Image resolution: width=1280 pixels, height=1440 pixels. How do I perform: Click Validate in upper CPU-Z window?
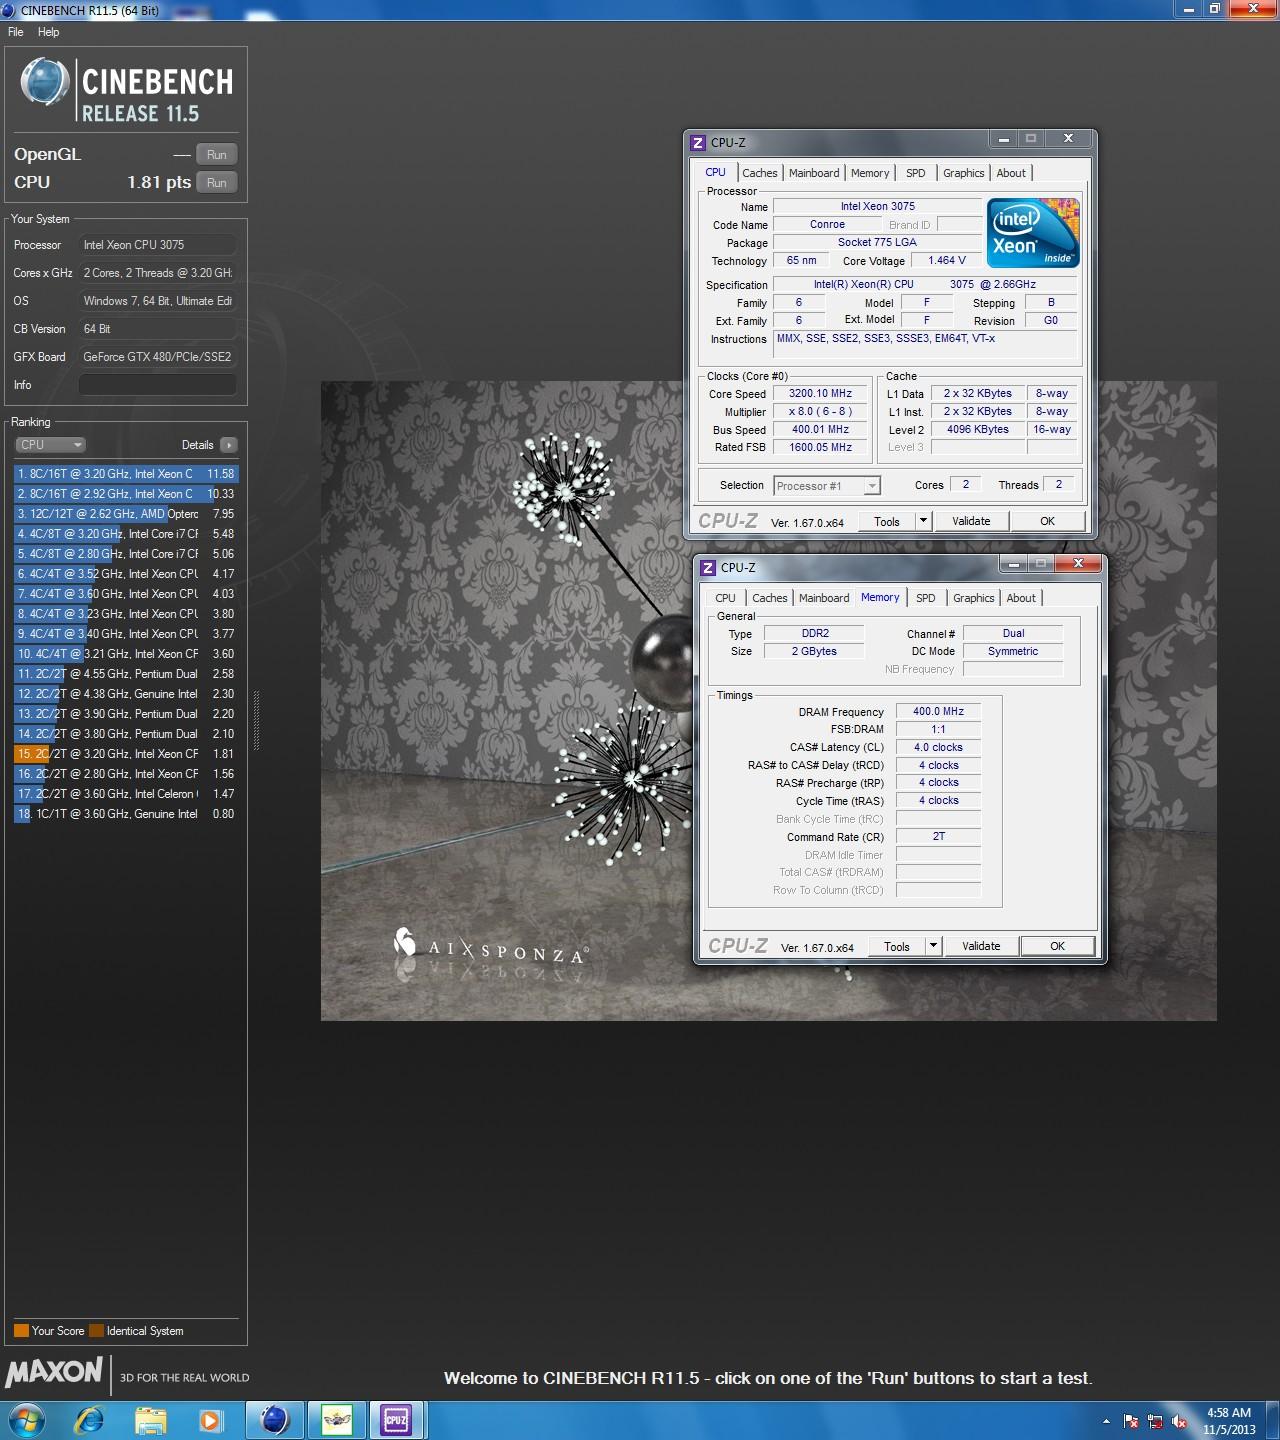[x=971, y=521]
